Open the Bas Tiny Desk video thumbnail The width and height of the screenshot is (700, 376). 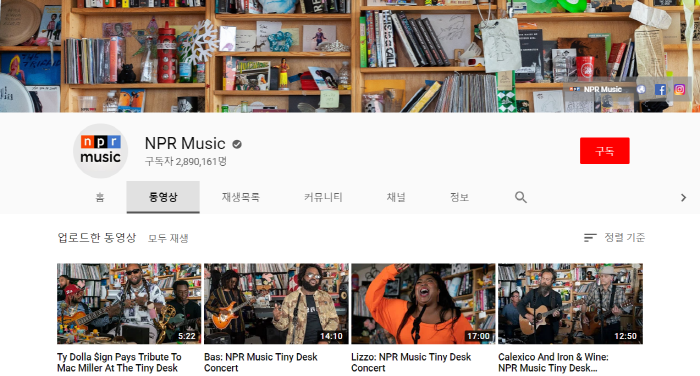pyautogui.click(x=276, y=304)
